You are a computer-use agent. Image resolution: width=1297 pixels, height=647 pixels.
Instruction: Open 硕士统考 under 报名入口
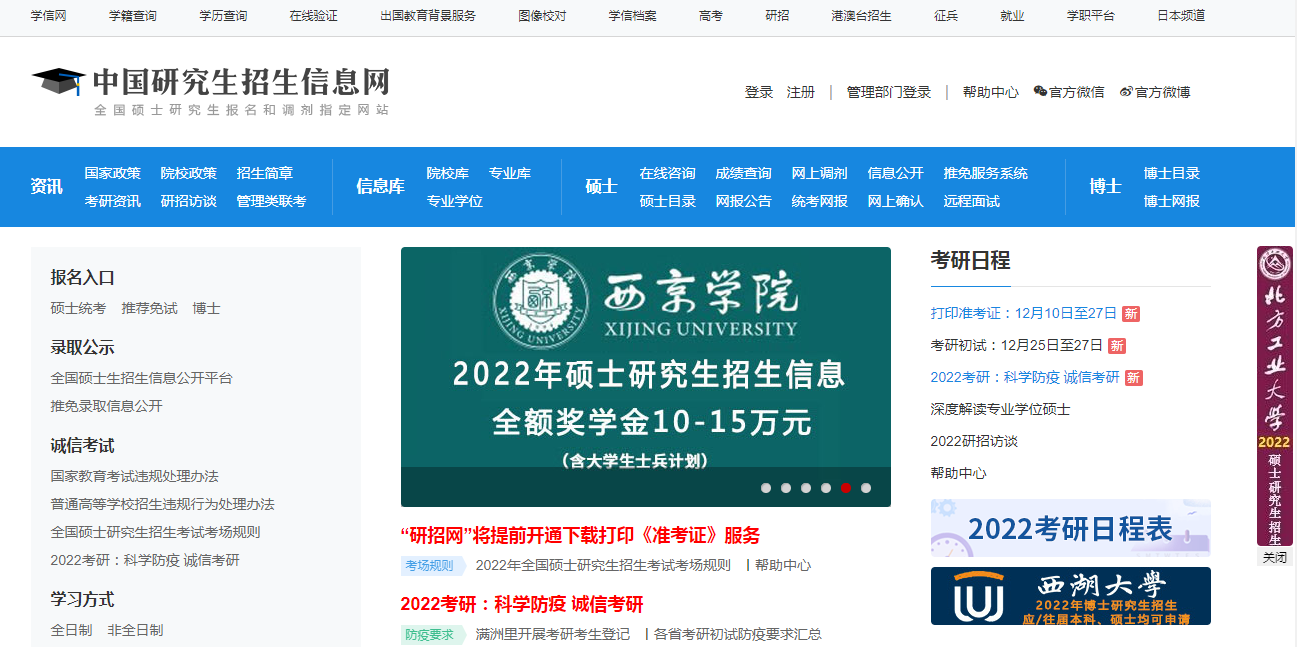tap(78, 308)
